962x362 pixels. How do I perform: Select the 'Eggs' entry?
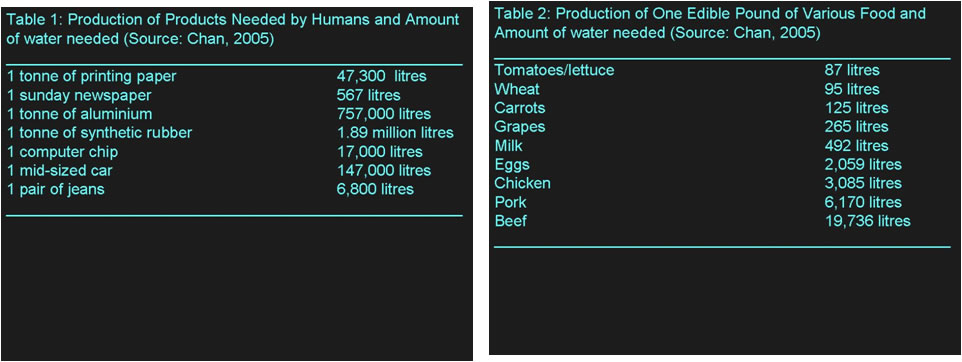tap(512, 166)
